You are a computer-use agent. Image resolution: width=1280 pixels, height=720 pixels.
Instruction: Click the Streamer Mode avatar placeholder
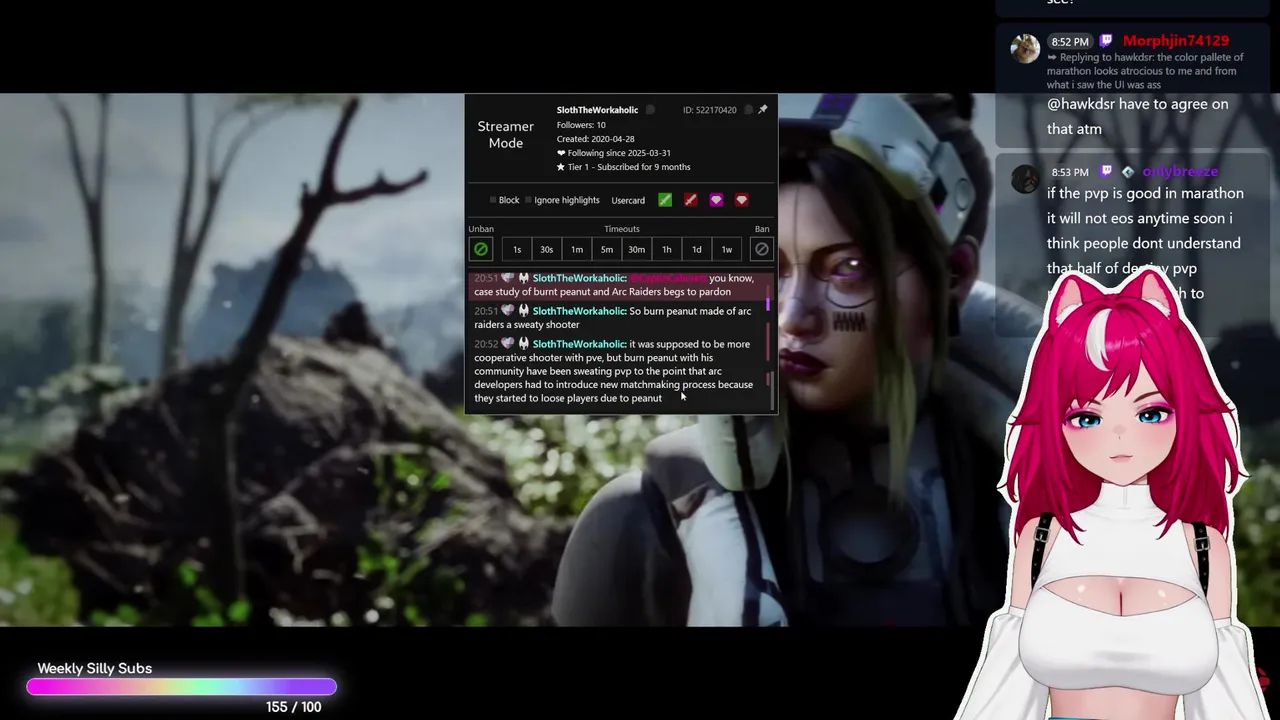[505, 135]
